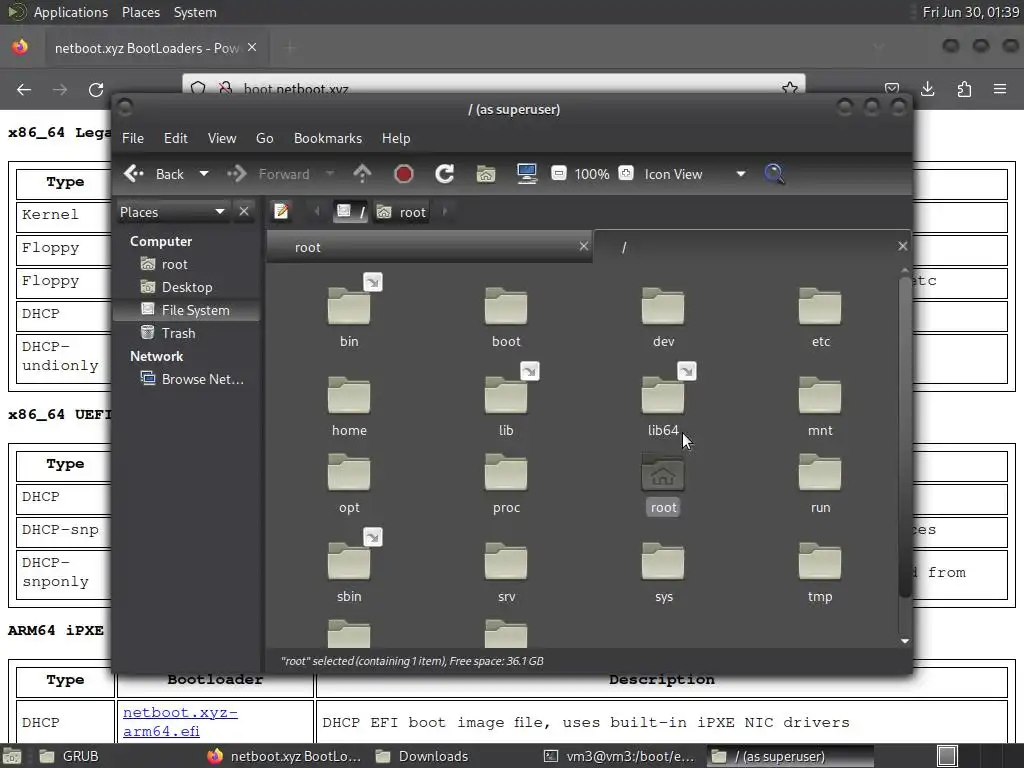
Task: Close the / tab
Action: pos(903,246)
